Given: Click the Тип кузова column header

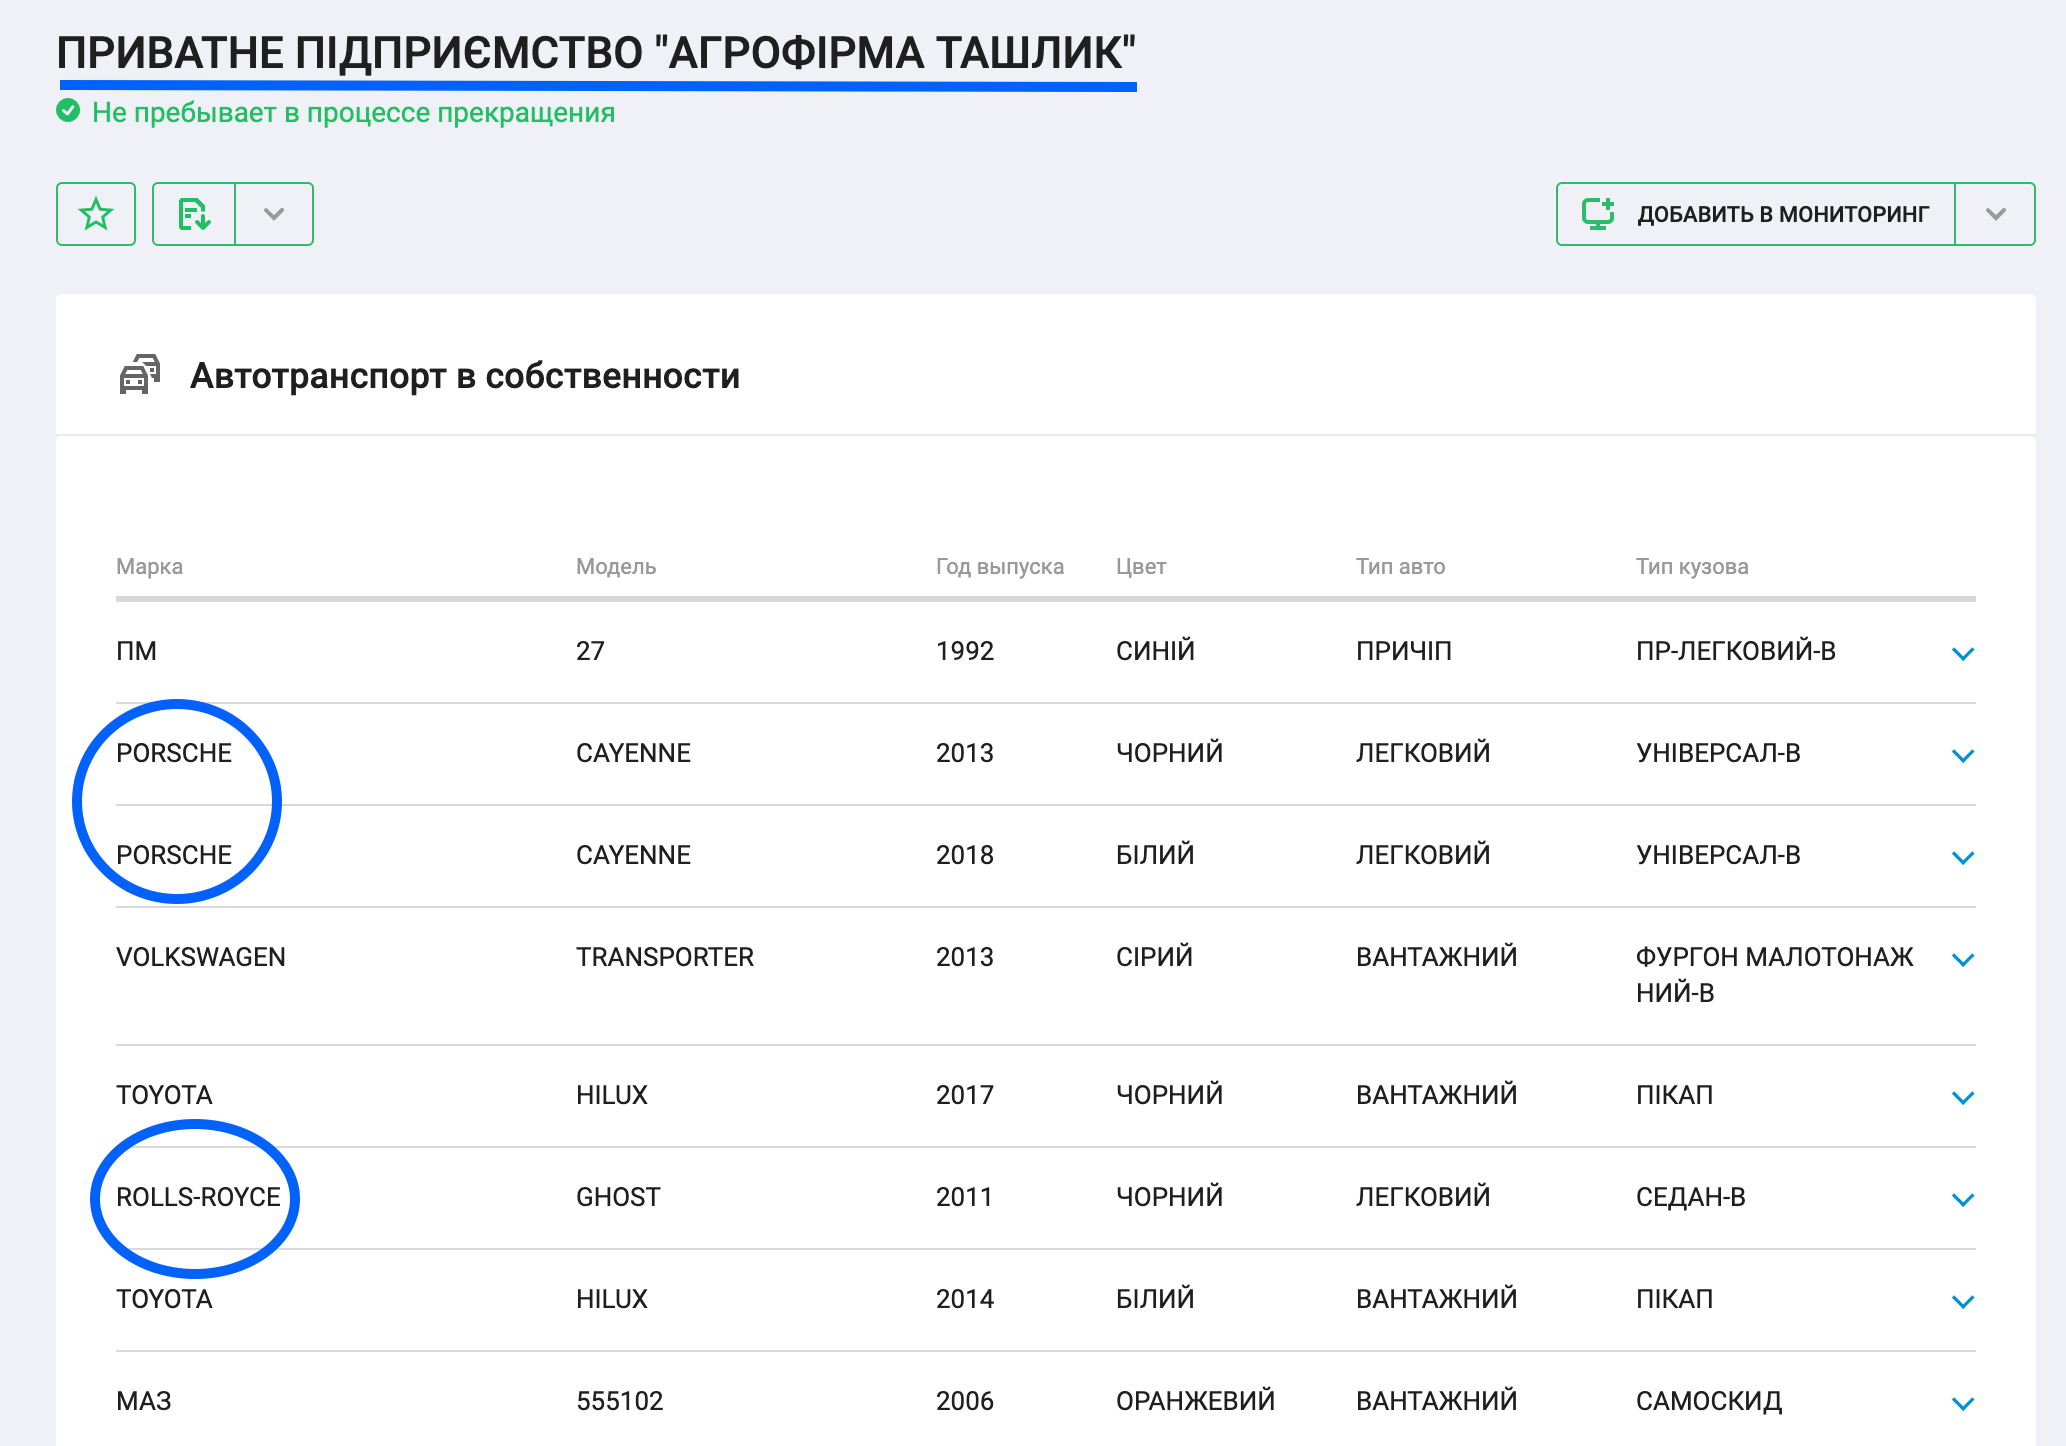Looking at the screenshot, I should [x=1691, y=566].
